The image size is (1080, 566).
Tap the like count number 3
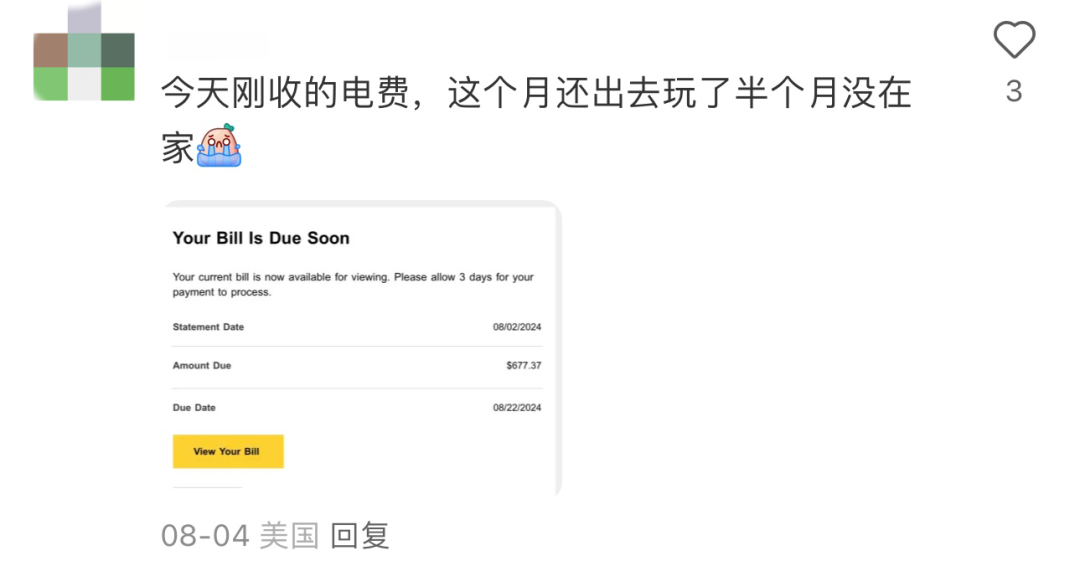[1014, 92]
